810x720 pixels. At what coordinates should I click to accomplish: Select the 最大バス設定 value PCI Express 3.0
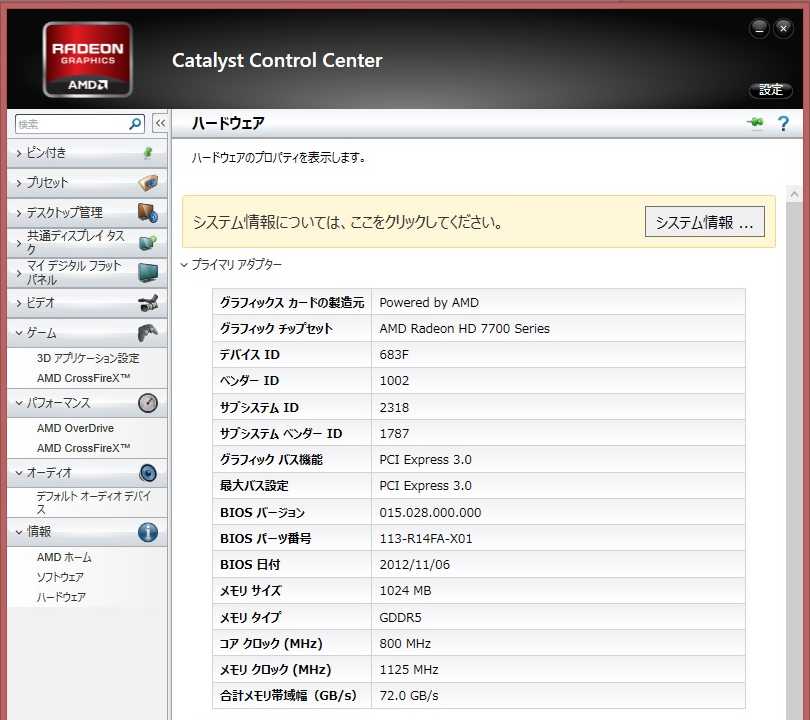[425, 486]
